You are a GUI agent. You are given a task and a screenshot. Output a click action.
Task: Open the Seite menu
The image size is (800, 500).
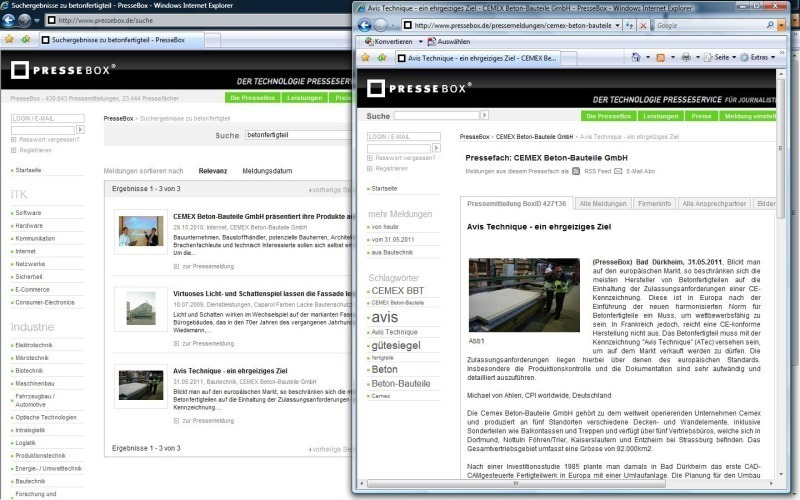click(x=720, y=57)
